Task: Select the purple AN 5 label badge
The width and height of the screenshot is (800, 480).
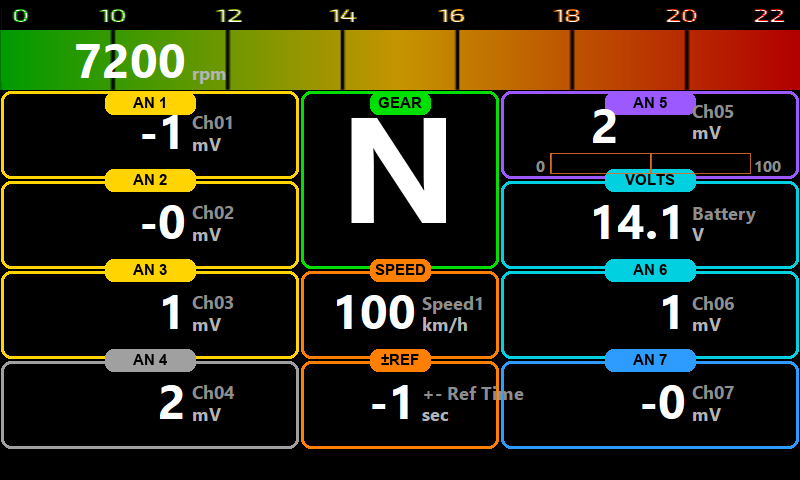Action: [x=650, y=103]
